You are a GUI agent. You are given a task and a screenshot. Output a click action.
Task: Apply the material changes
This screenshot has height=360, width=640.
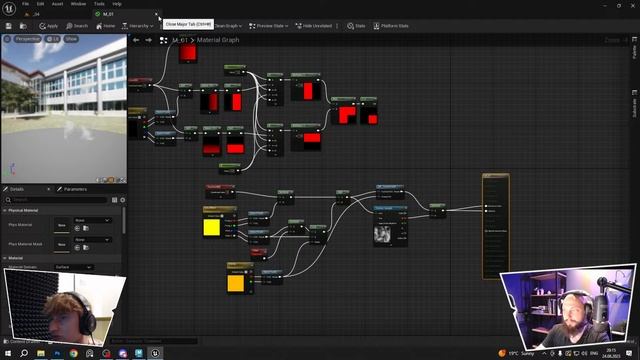coord(49,26)
